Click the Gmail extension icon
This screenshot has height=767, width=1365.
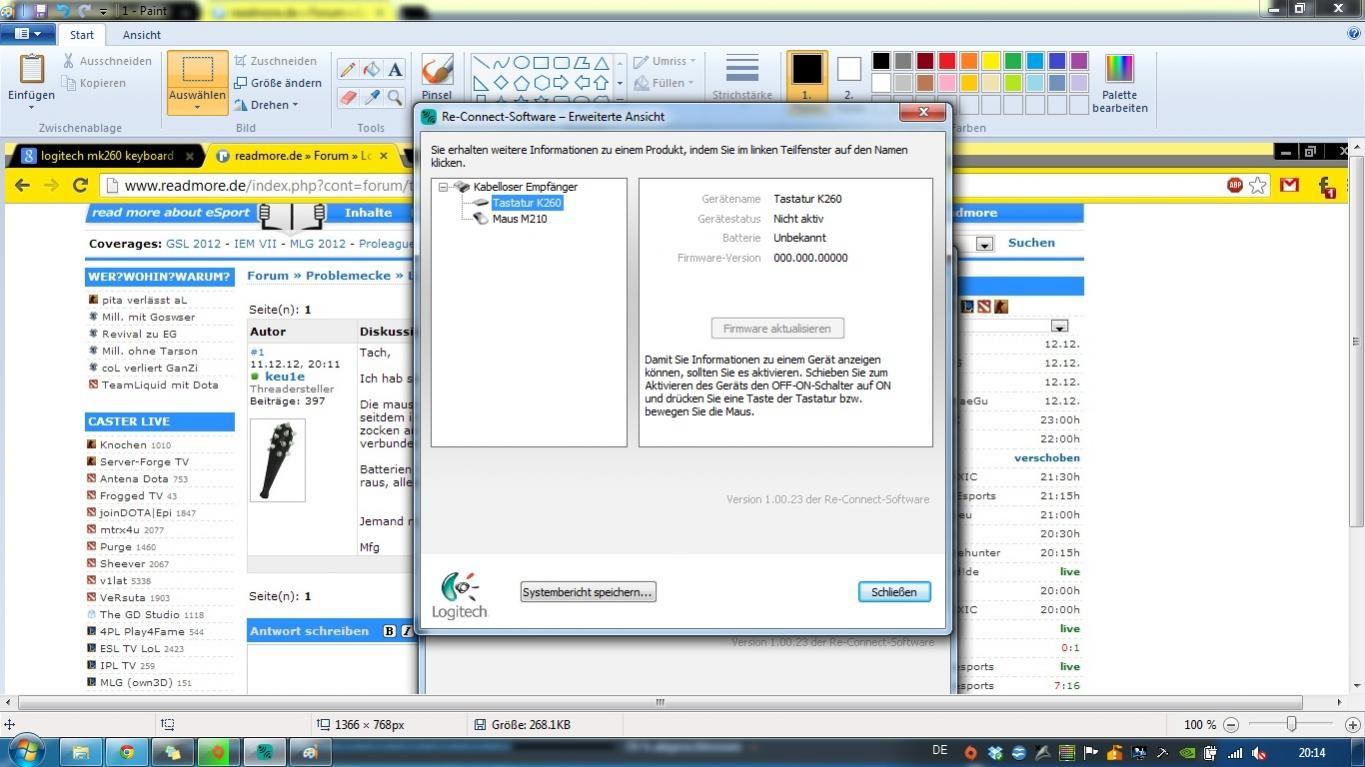(1290, 185)
